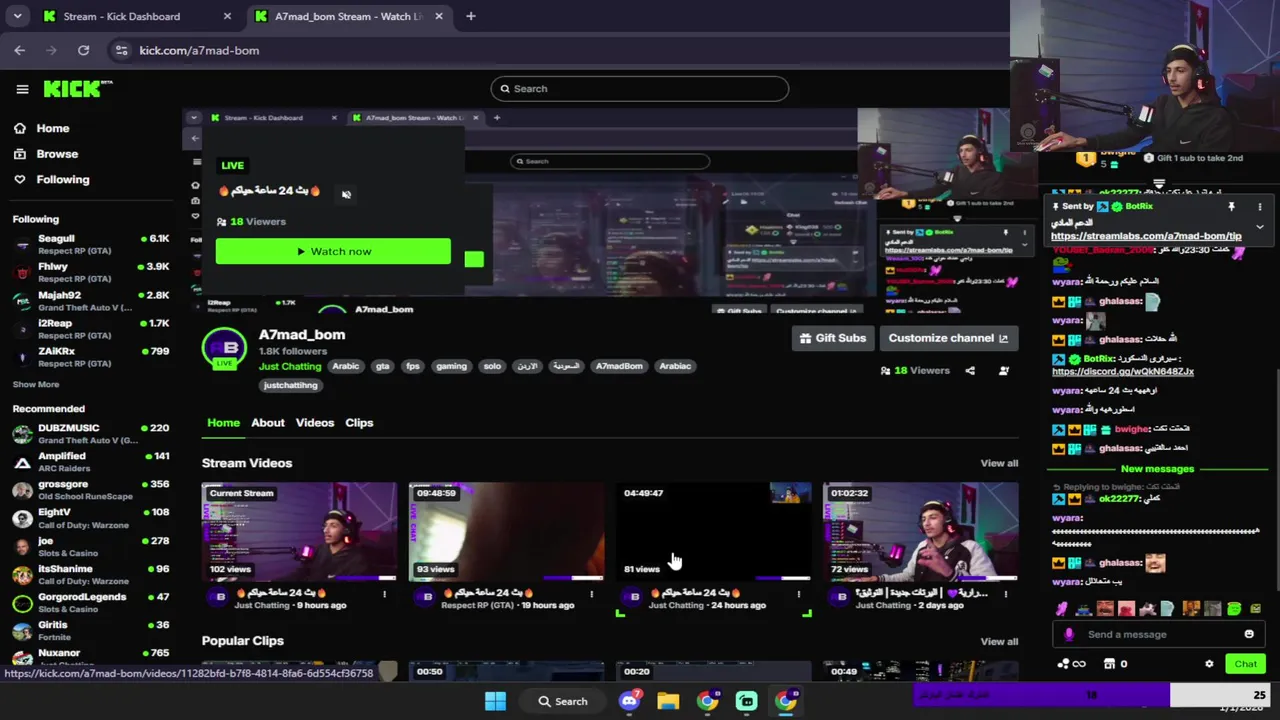Screen dimensions: 1280x720
Task: Open the pinned message three-dot menu
Action: coord(1260,207)
